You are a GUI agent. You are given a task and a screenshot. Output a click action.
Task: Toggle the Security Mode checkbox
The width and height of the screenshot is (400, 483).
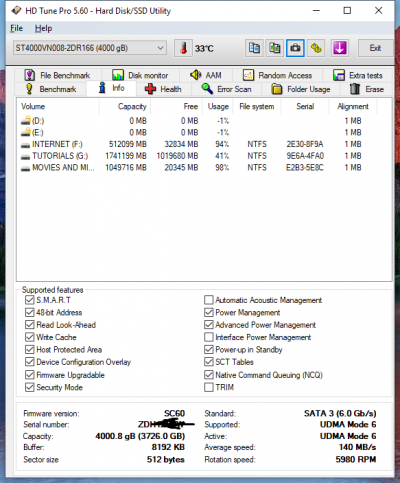pos(30,387)
